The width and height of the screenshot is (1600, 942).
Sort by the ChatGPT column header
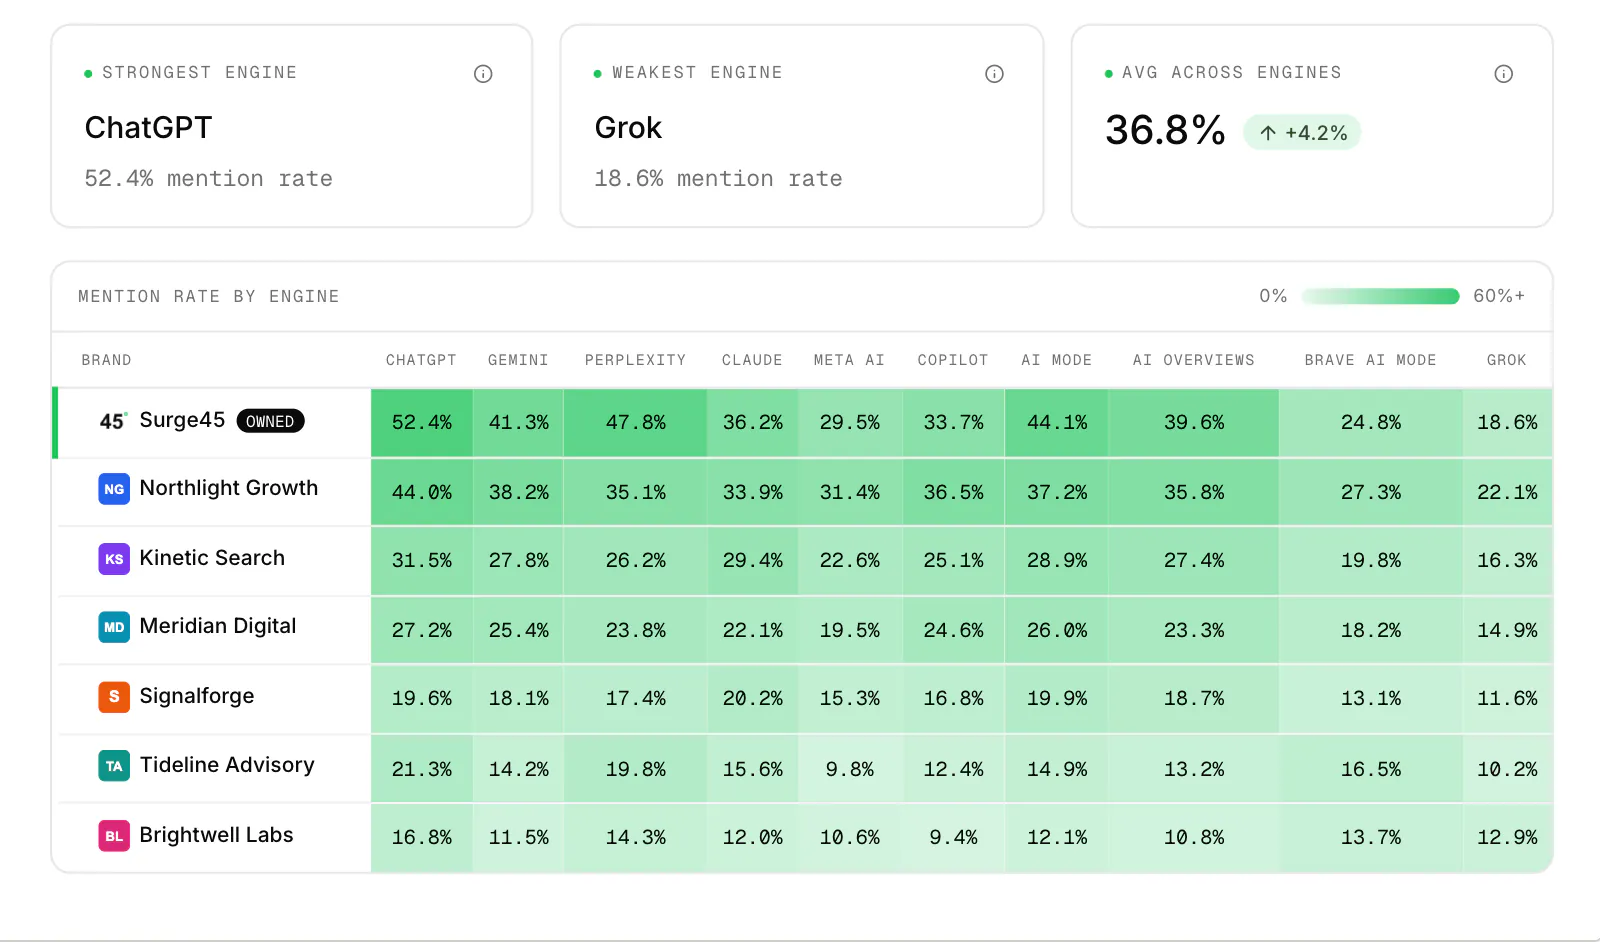point(421,360)
